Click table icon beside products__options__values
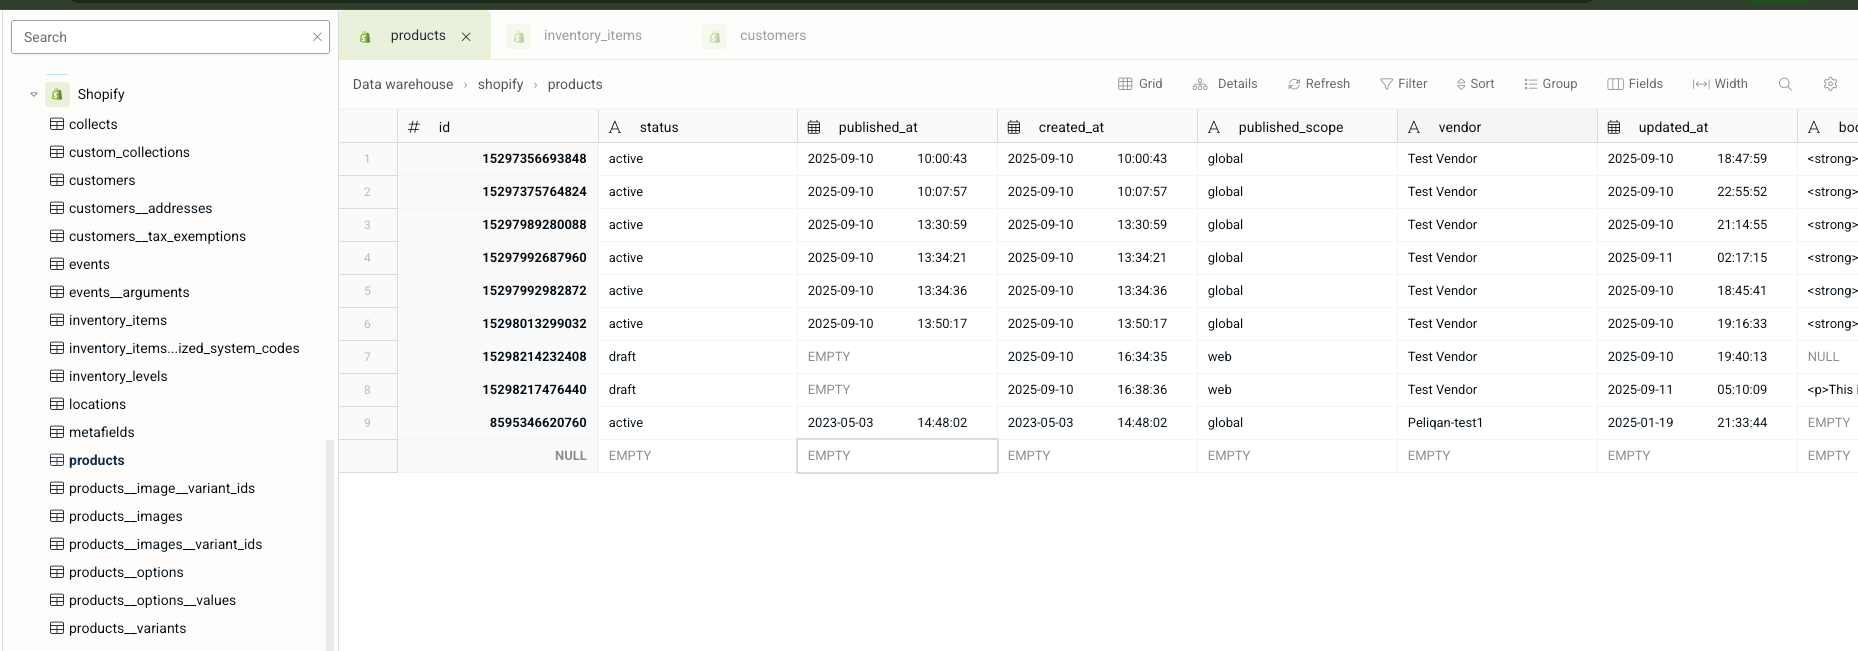 tap(57, 600)
